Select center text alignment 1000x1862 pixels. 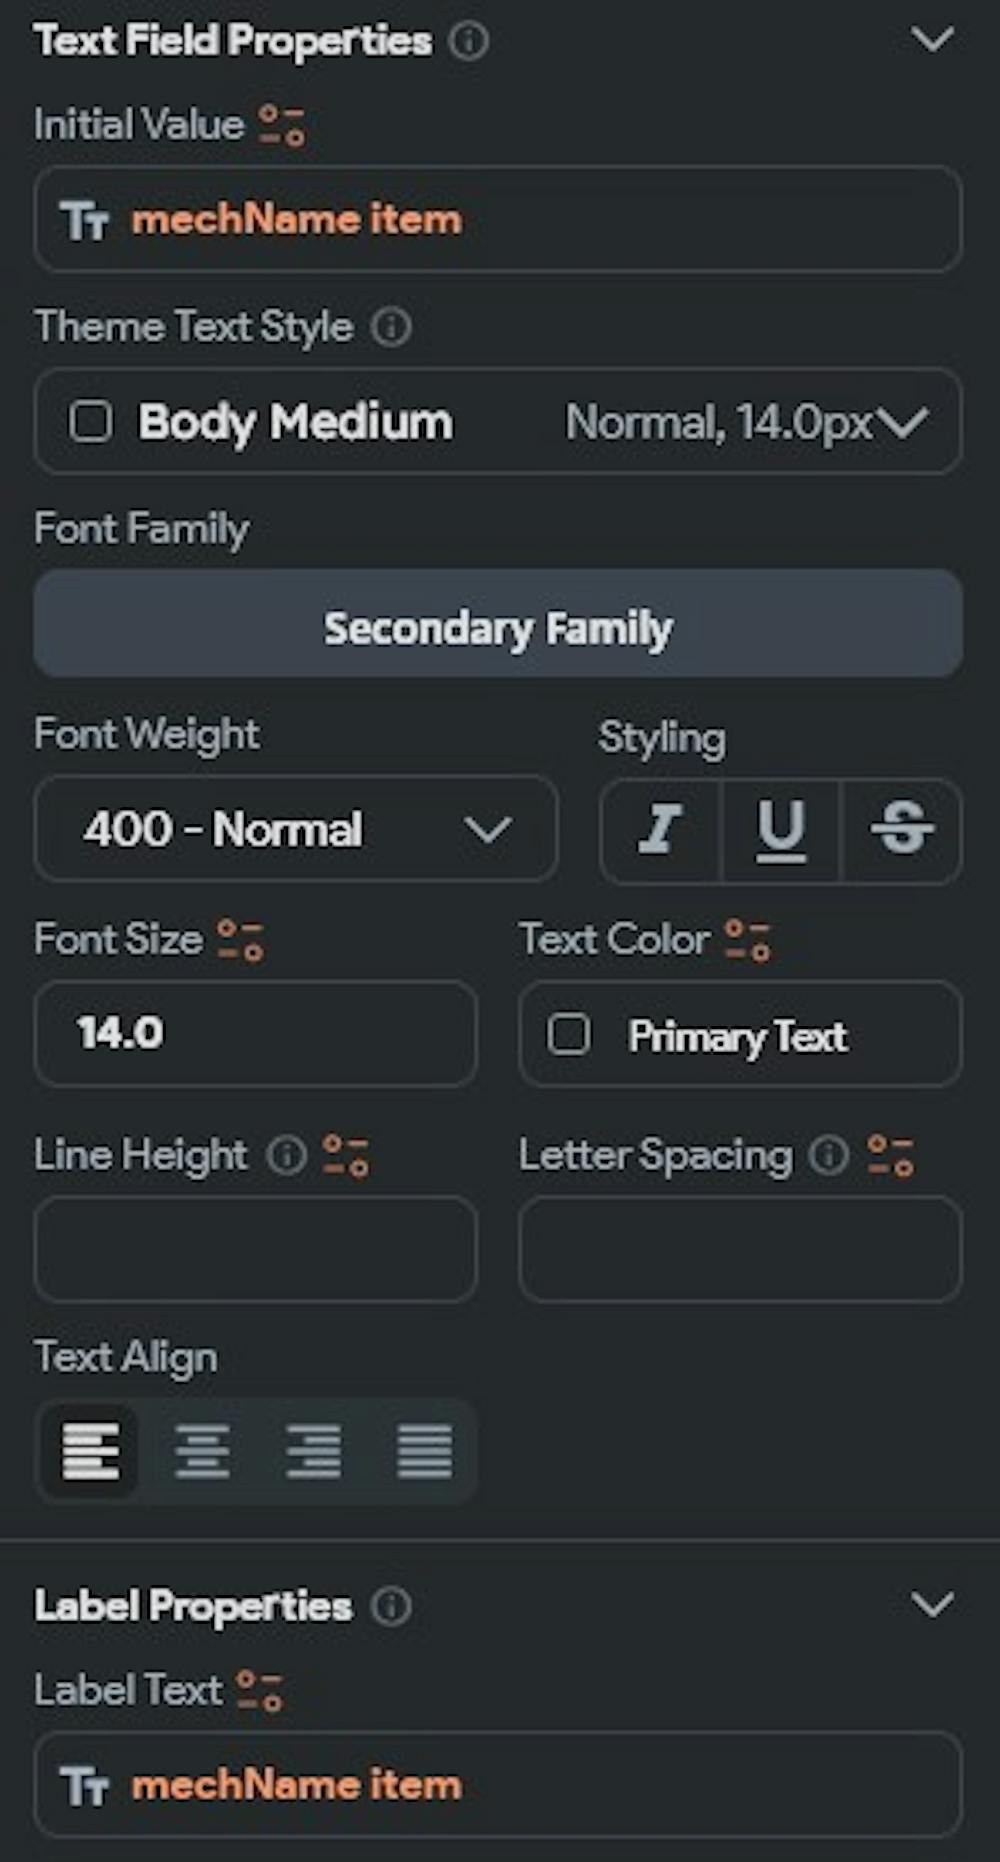pyautogui.click(x=202, y=1451)
